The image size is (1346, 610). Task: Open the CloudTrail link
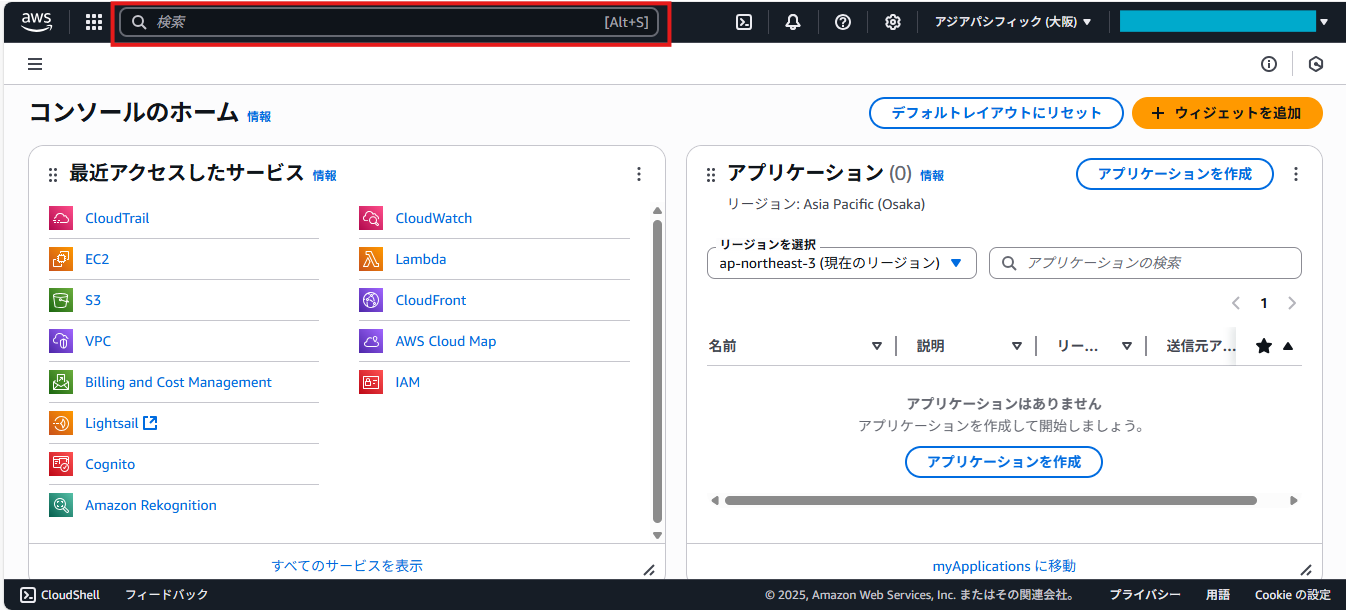pyautogui.click(x=117, y=218)
